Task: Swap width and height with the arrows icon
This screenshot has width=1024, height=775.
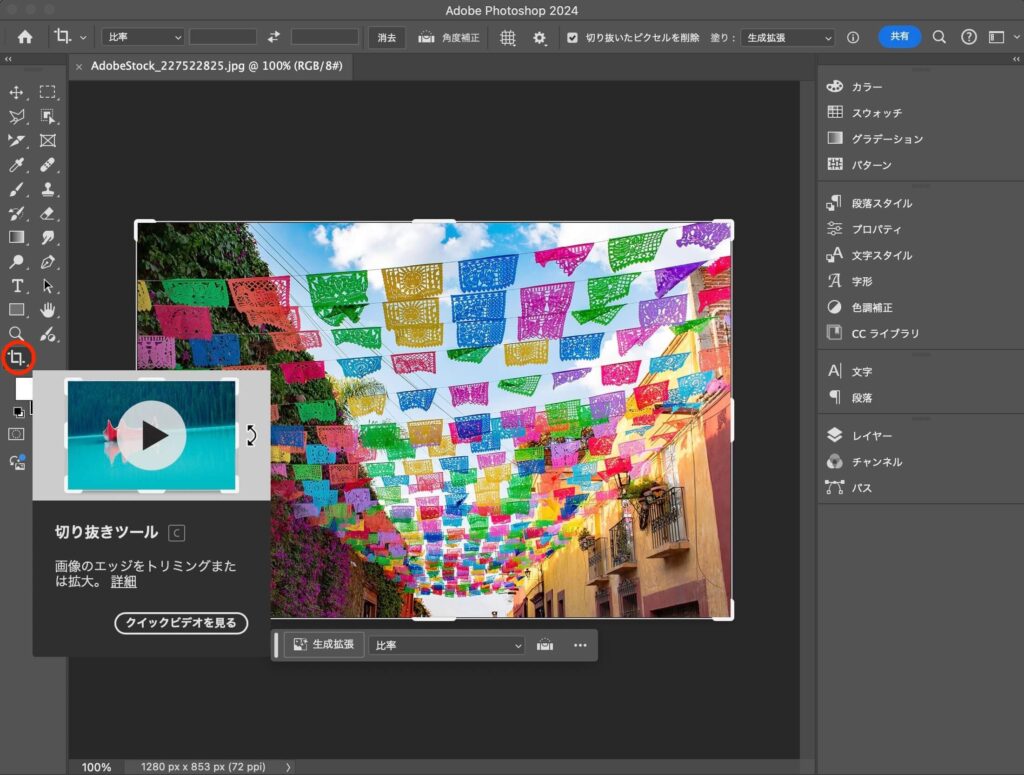Action: (x=274, y=37)
